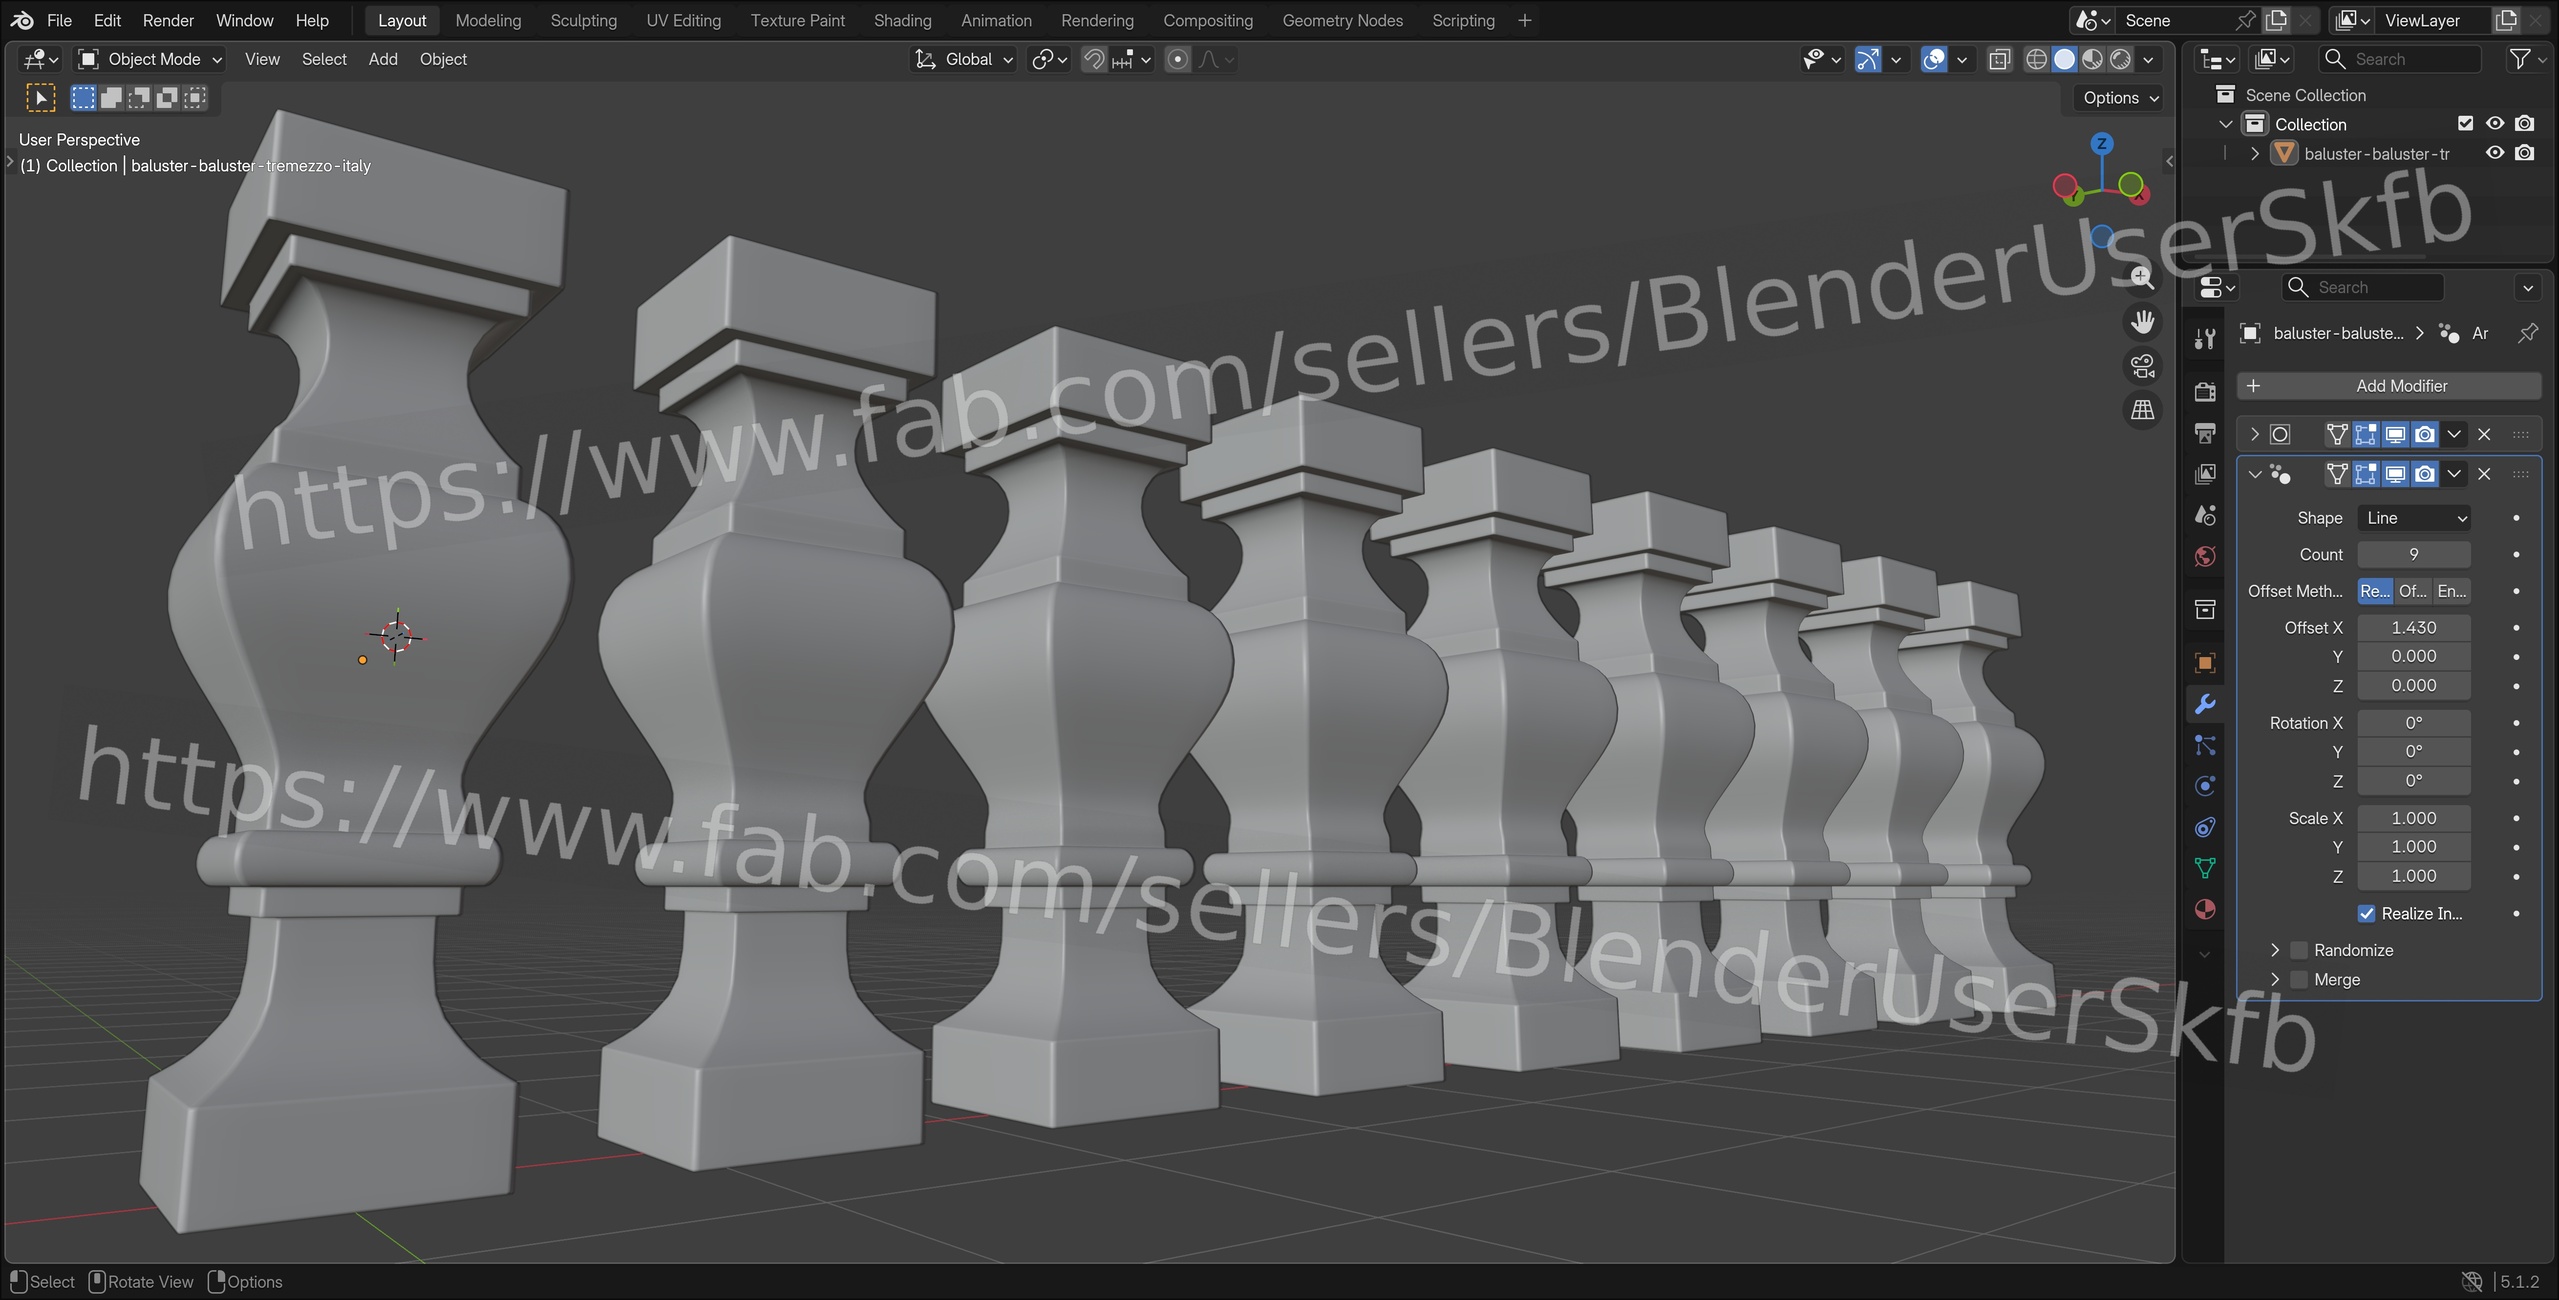Switch to the Sculpting workspace tab
2559x1300 pixels.
[583, 20]
